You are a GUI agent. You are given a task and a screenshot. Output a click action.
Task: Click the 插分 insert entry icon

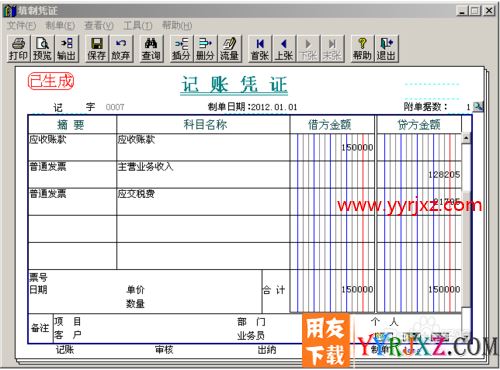click(x=181, y=49)
